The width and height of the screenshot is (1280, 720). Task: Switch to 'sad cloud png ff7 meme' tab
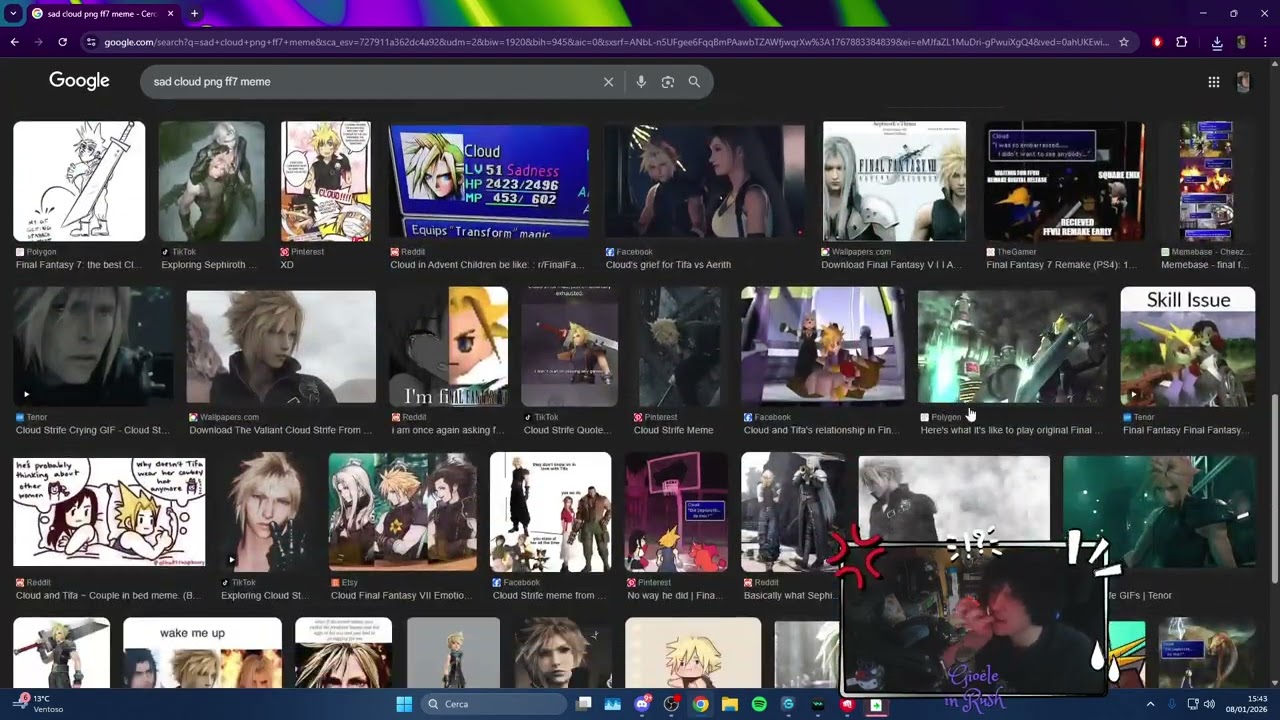pyautogui.click(x=103, y=14)
